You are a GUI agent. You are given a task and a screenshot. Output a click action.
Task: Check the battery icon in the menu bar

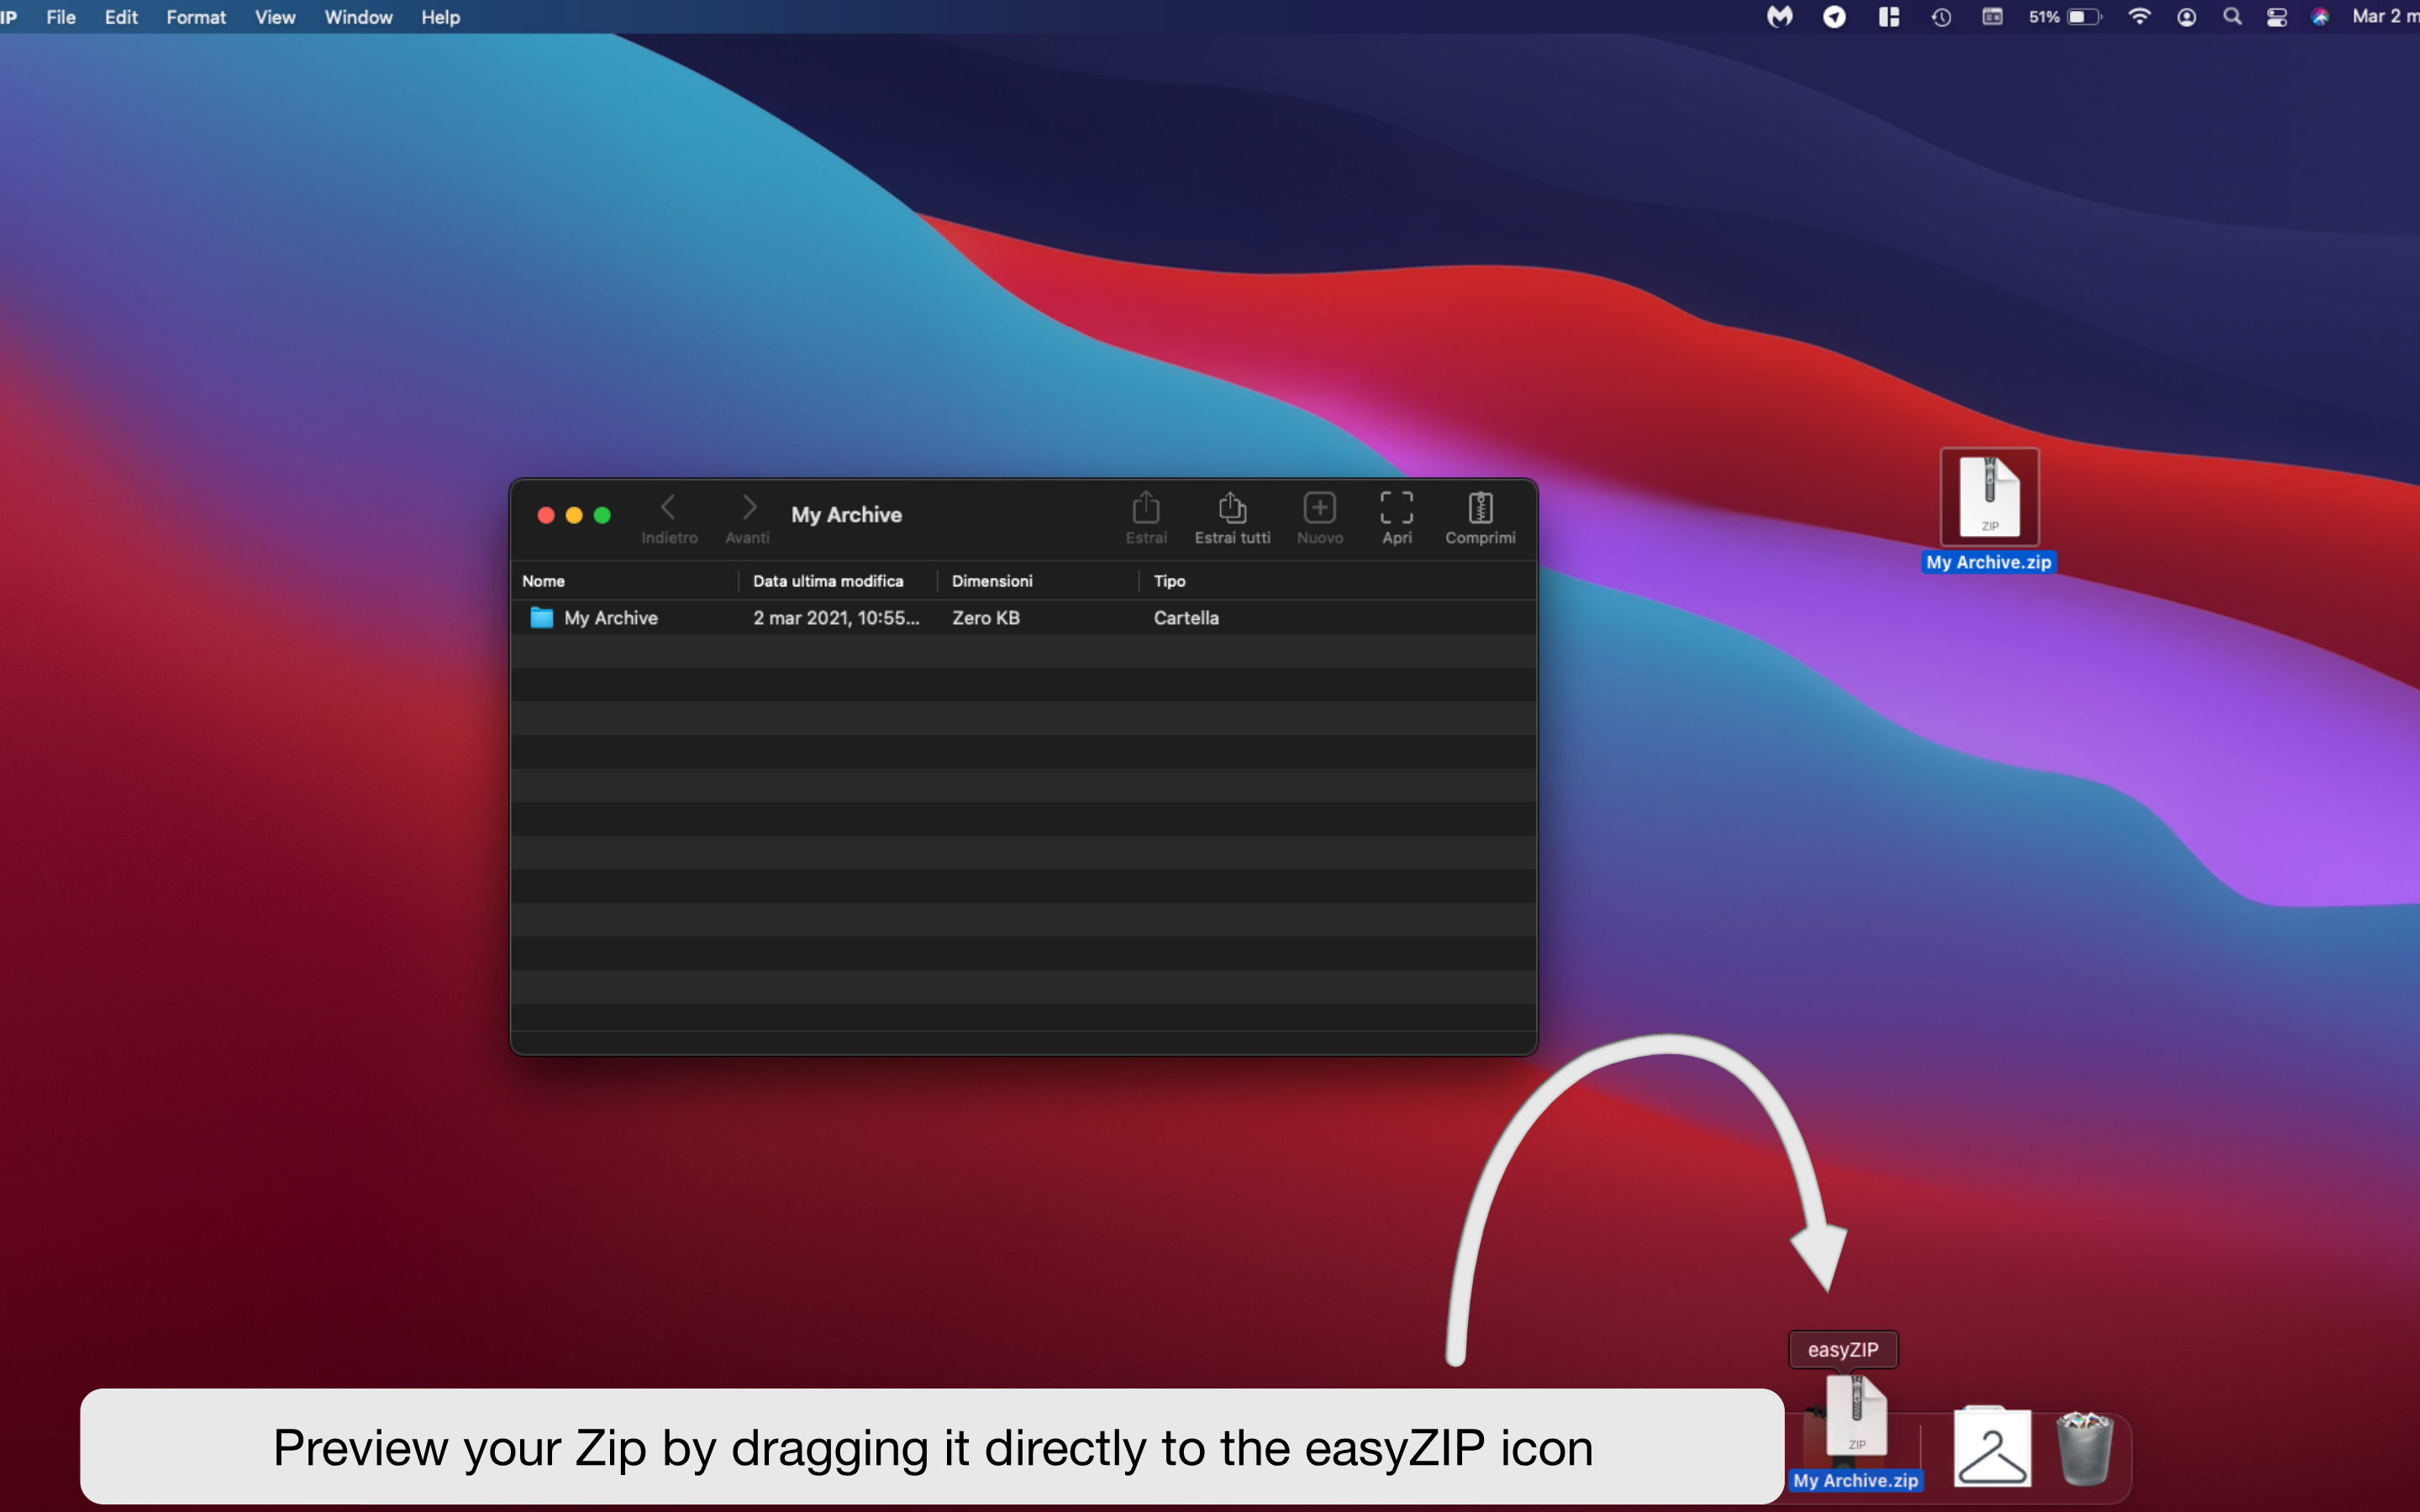[x=2083, y=17]
